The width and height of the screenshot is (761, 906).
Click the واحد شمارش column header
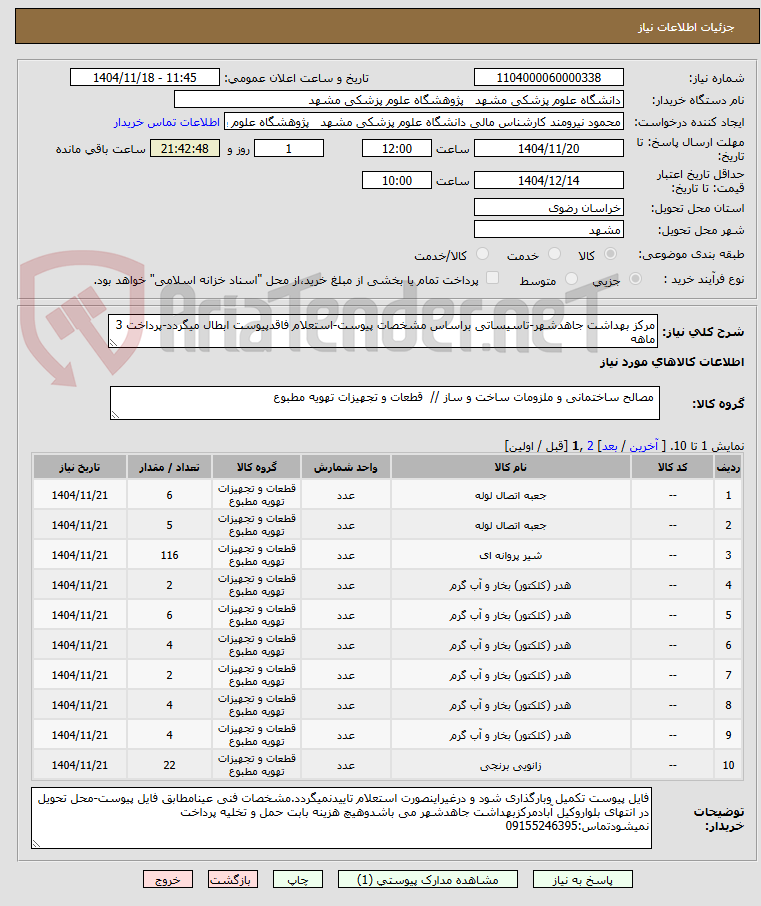[346, 467]
